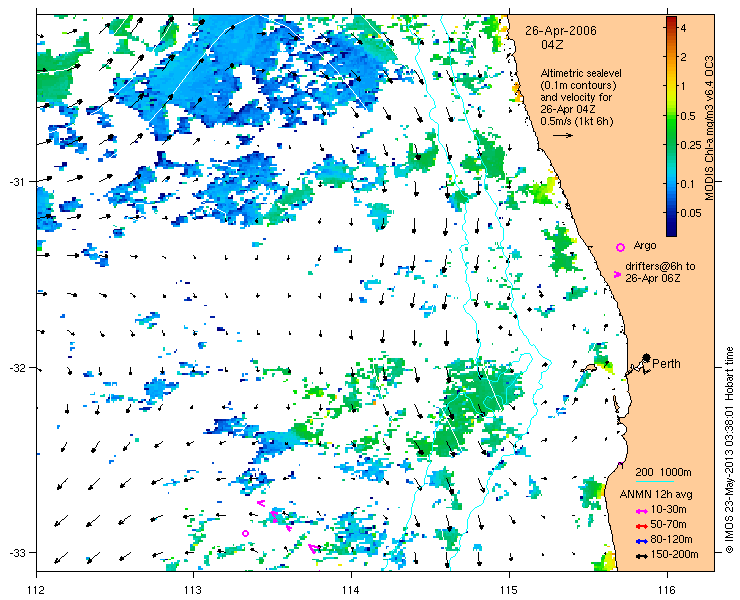Click the color bar value '1'
Viewport: 740px width, 600px height.
coord(683,86)
